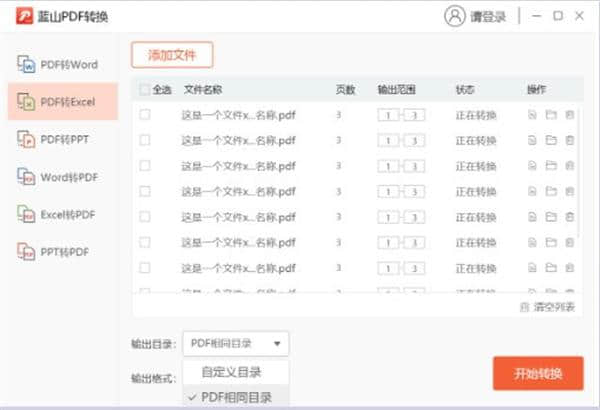
Task: Toggle the 全选 select-all checkbox
Action: [x=145, y=90]
